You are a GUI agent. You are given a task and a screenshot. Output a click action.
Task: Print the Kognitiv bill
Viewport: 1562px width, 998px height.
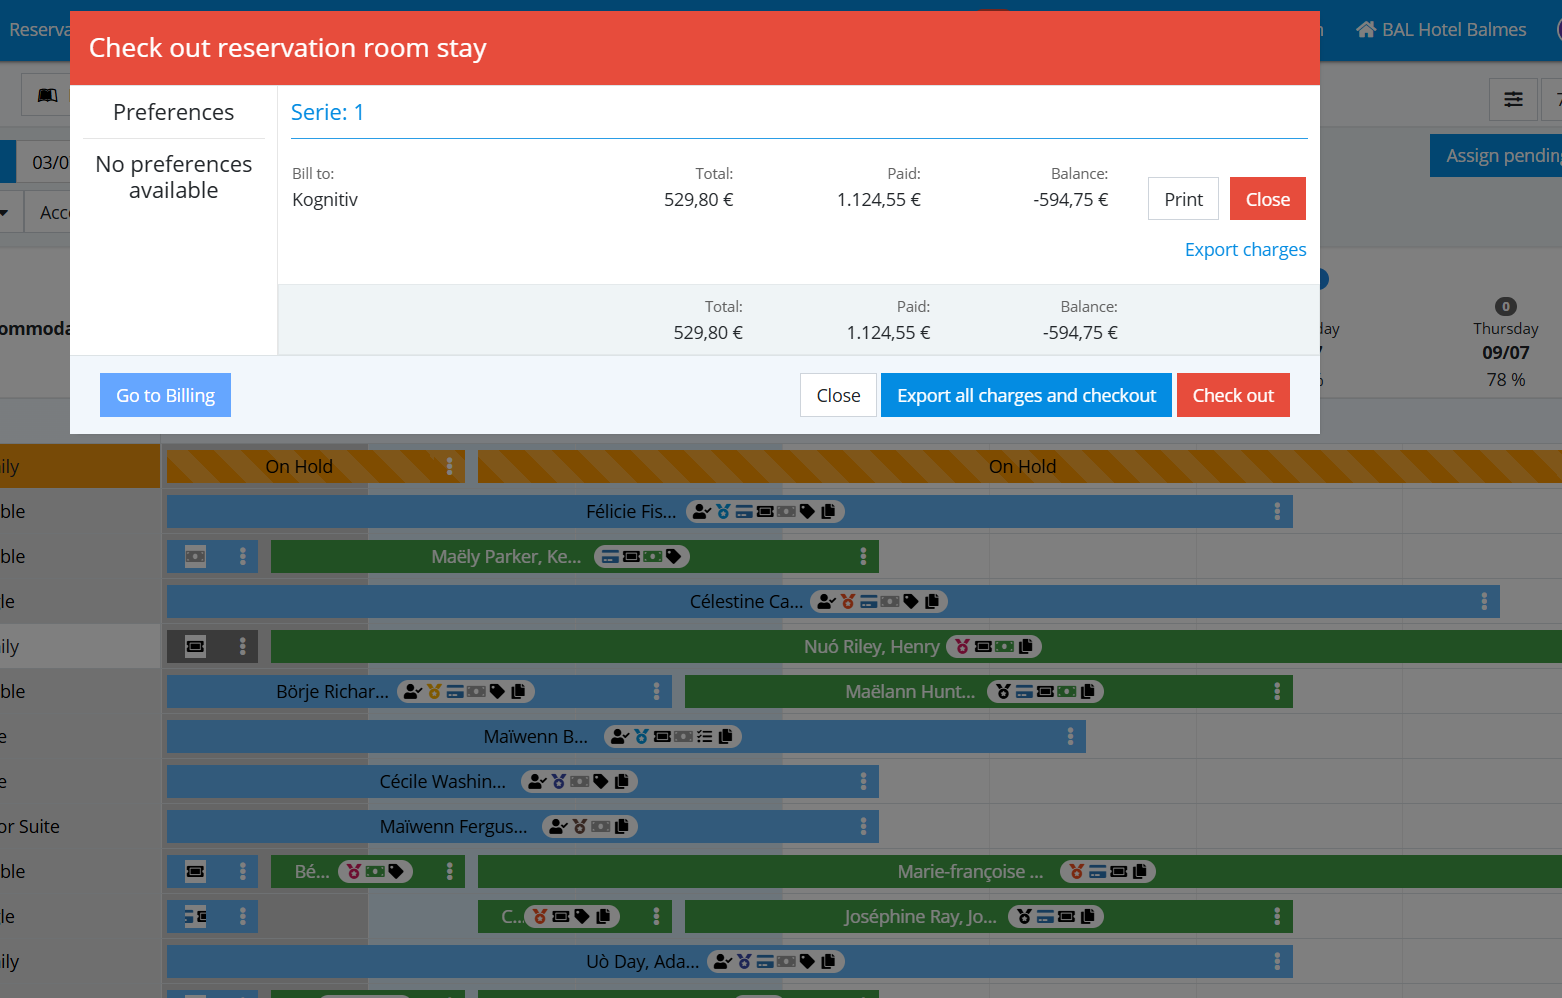pos(1183,199)
